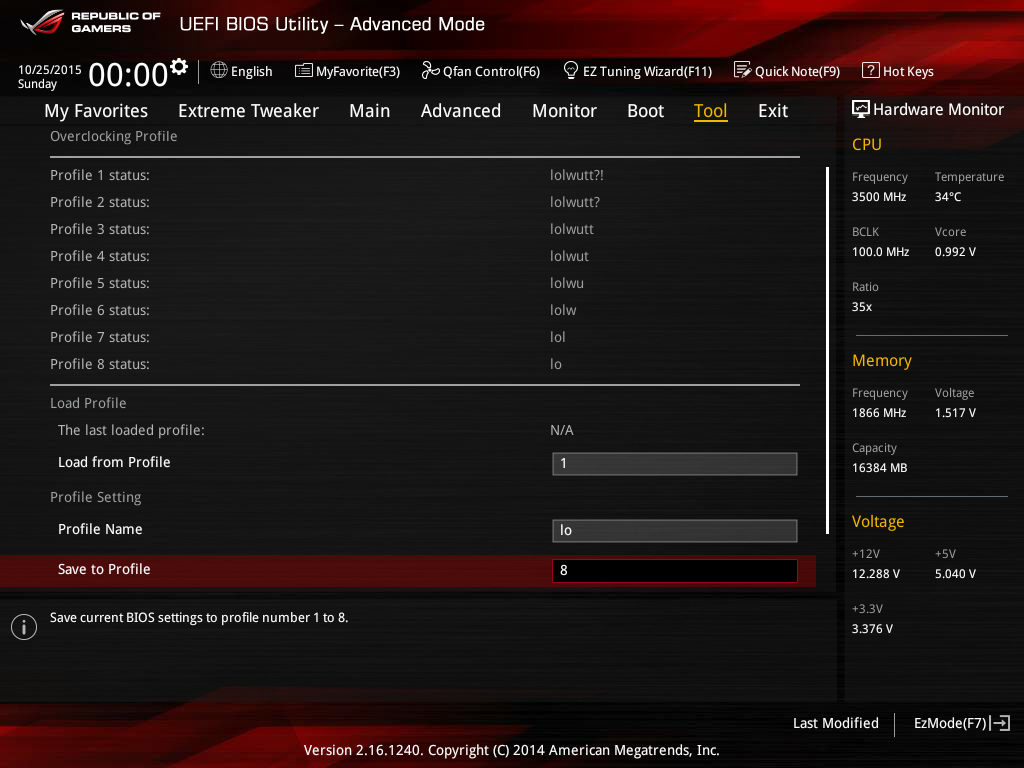Click Profile 1 status value lolwutt?!
Screen dimensions: 1024x768
[x=577, y=175]
